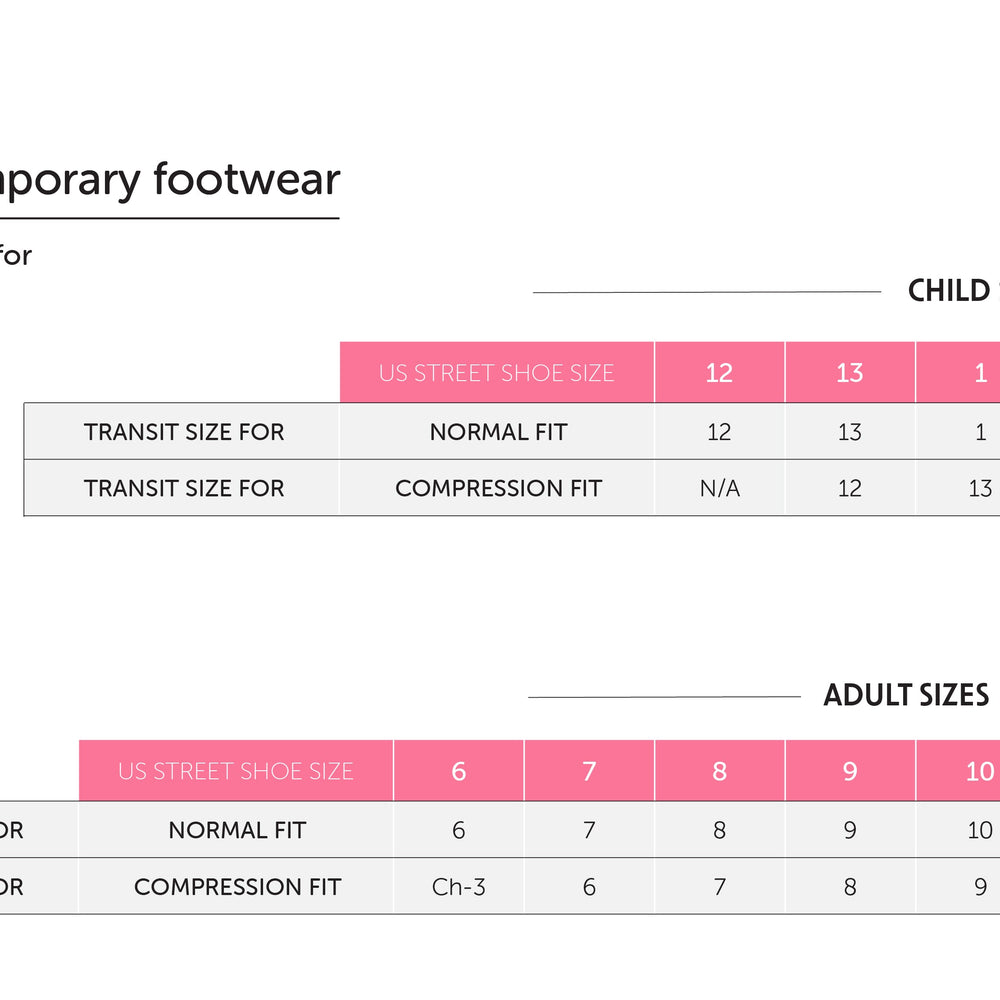Click the N/A cell in child compression row

tap(719, 488)
